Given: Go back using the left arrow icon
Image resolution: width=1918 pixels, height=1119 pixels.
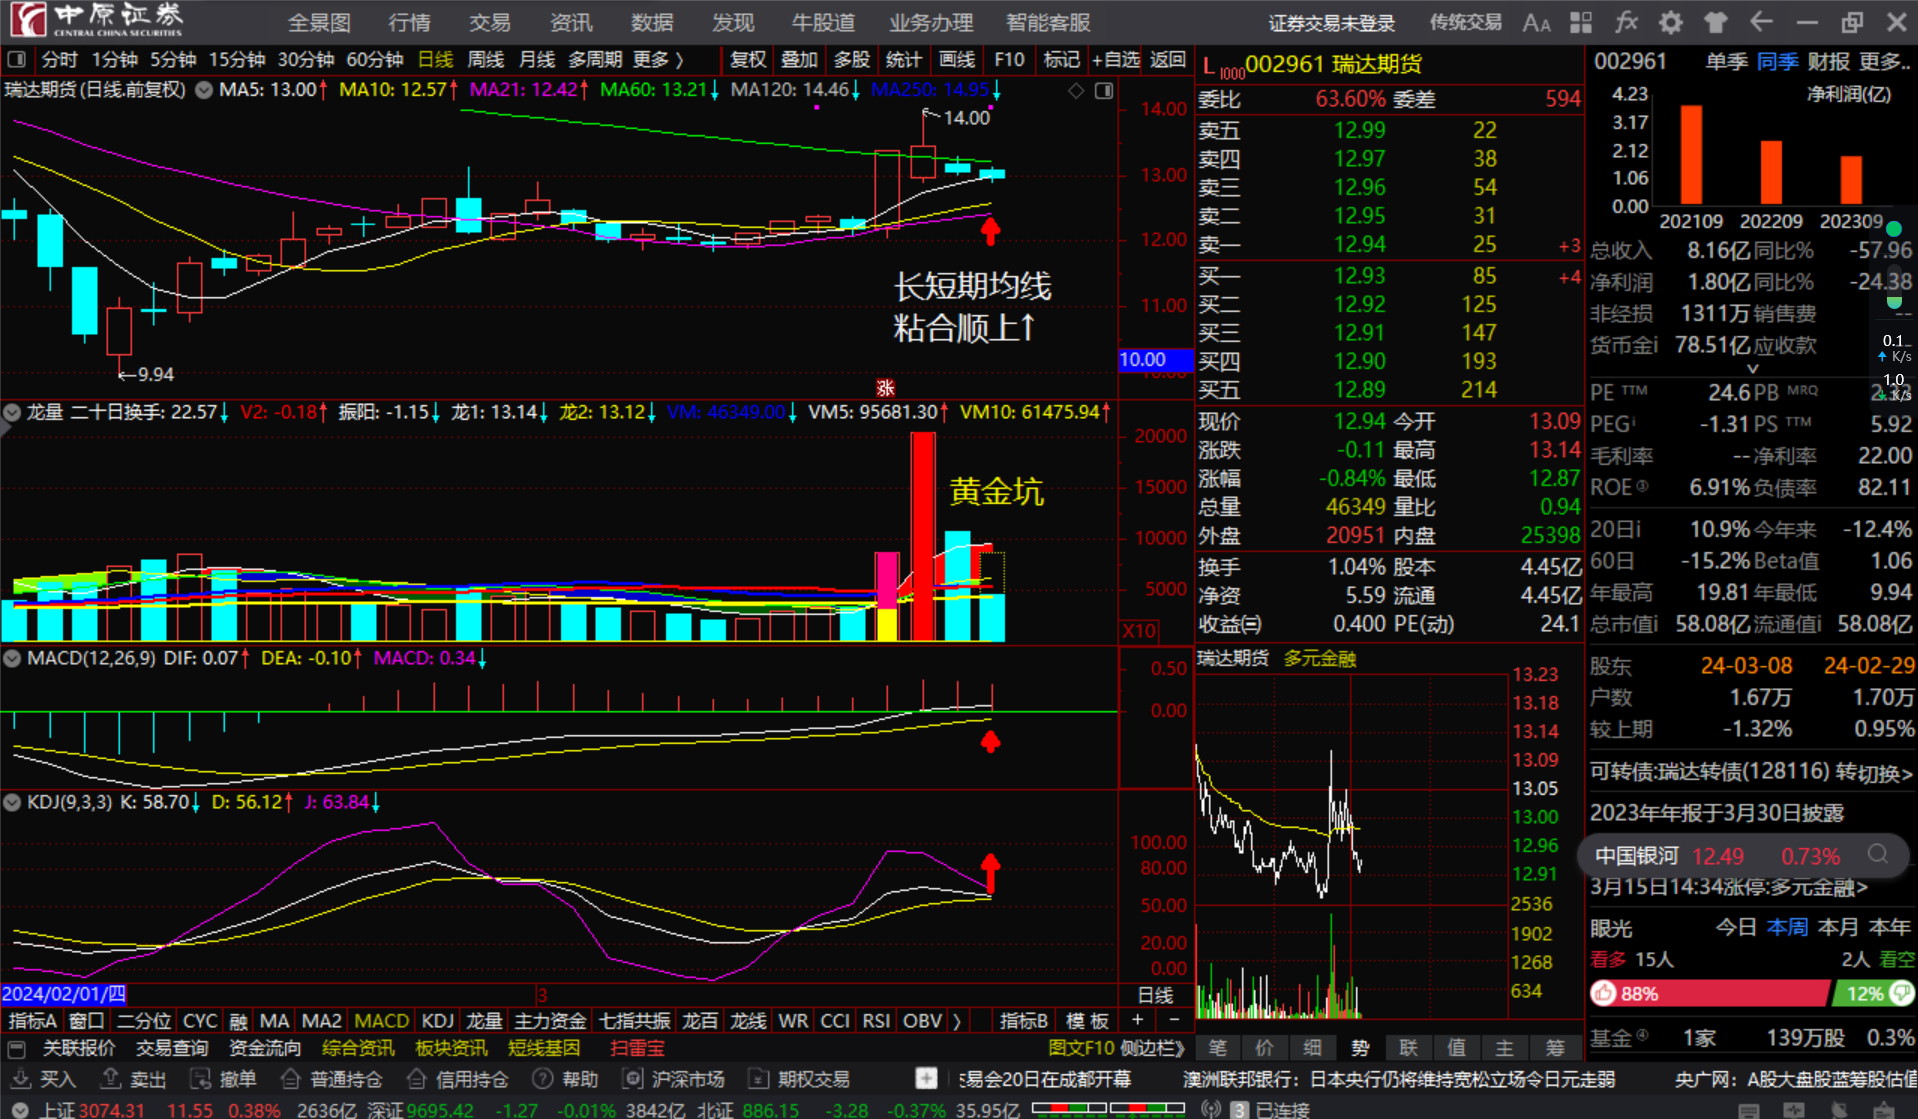Looking at the screenshot, I should click(x=1761, y=22).
